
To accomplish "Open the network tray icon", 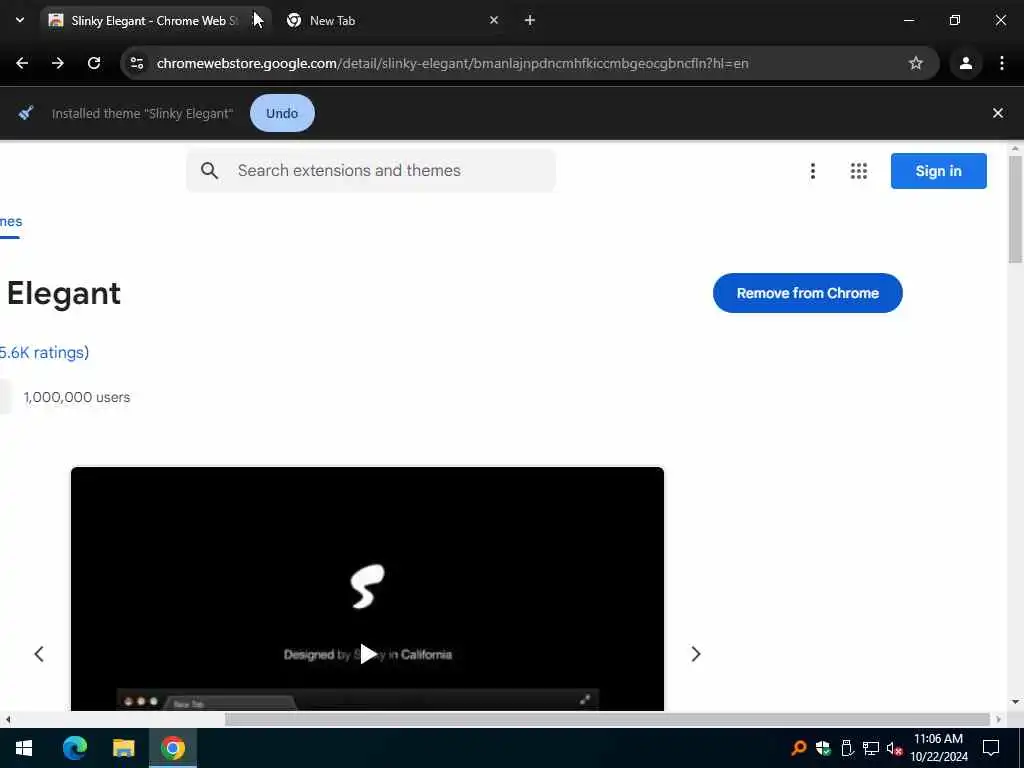I will pos(871,748).
